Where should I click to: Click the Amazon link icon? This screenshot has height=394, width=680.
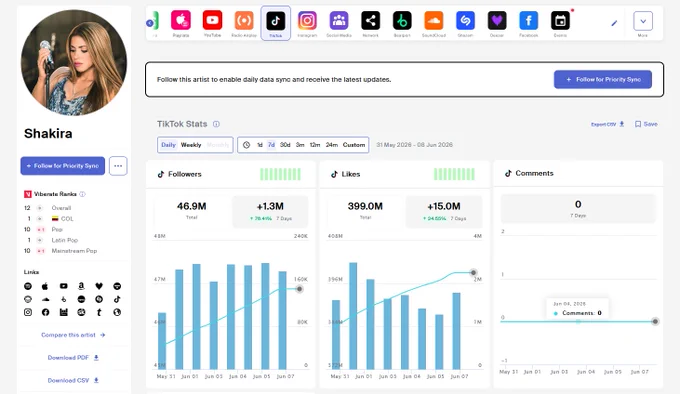pos(81,286)
